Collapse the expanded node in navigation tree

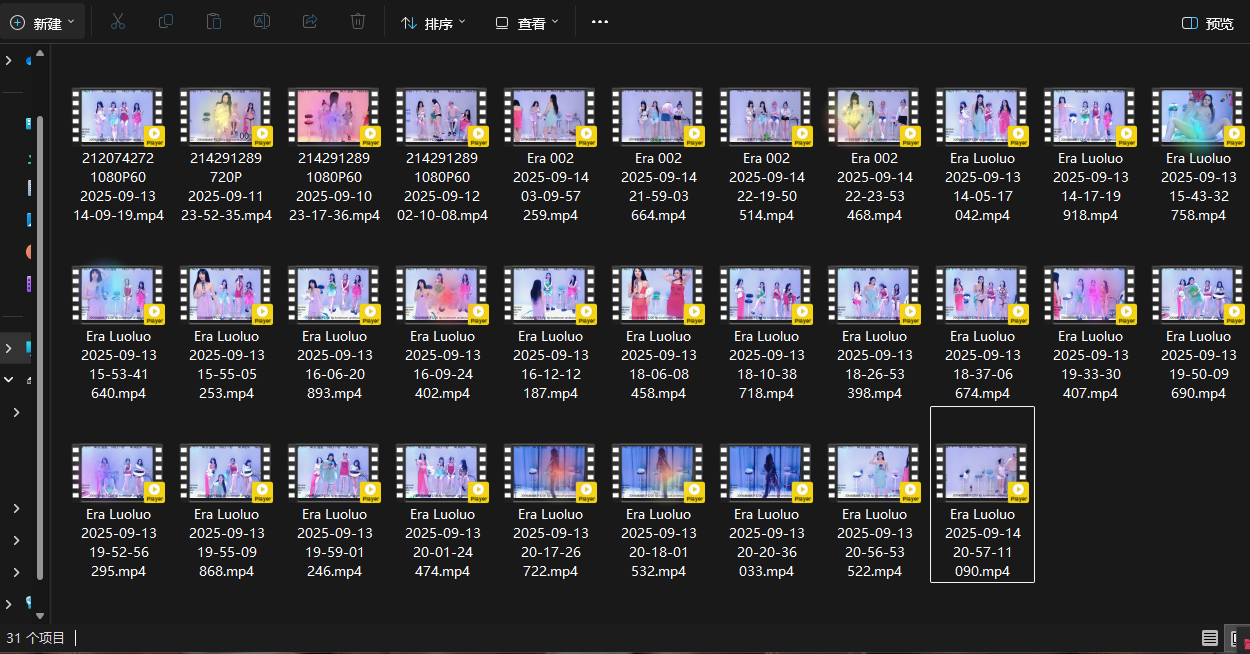click(9, 380)
